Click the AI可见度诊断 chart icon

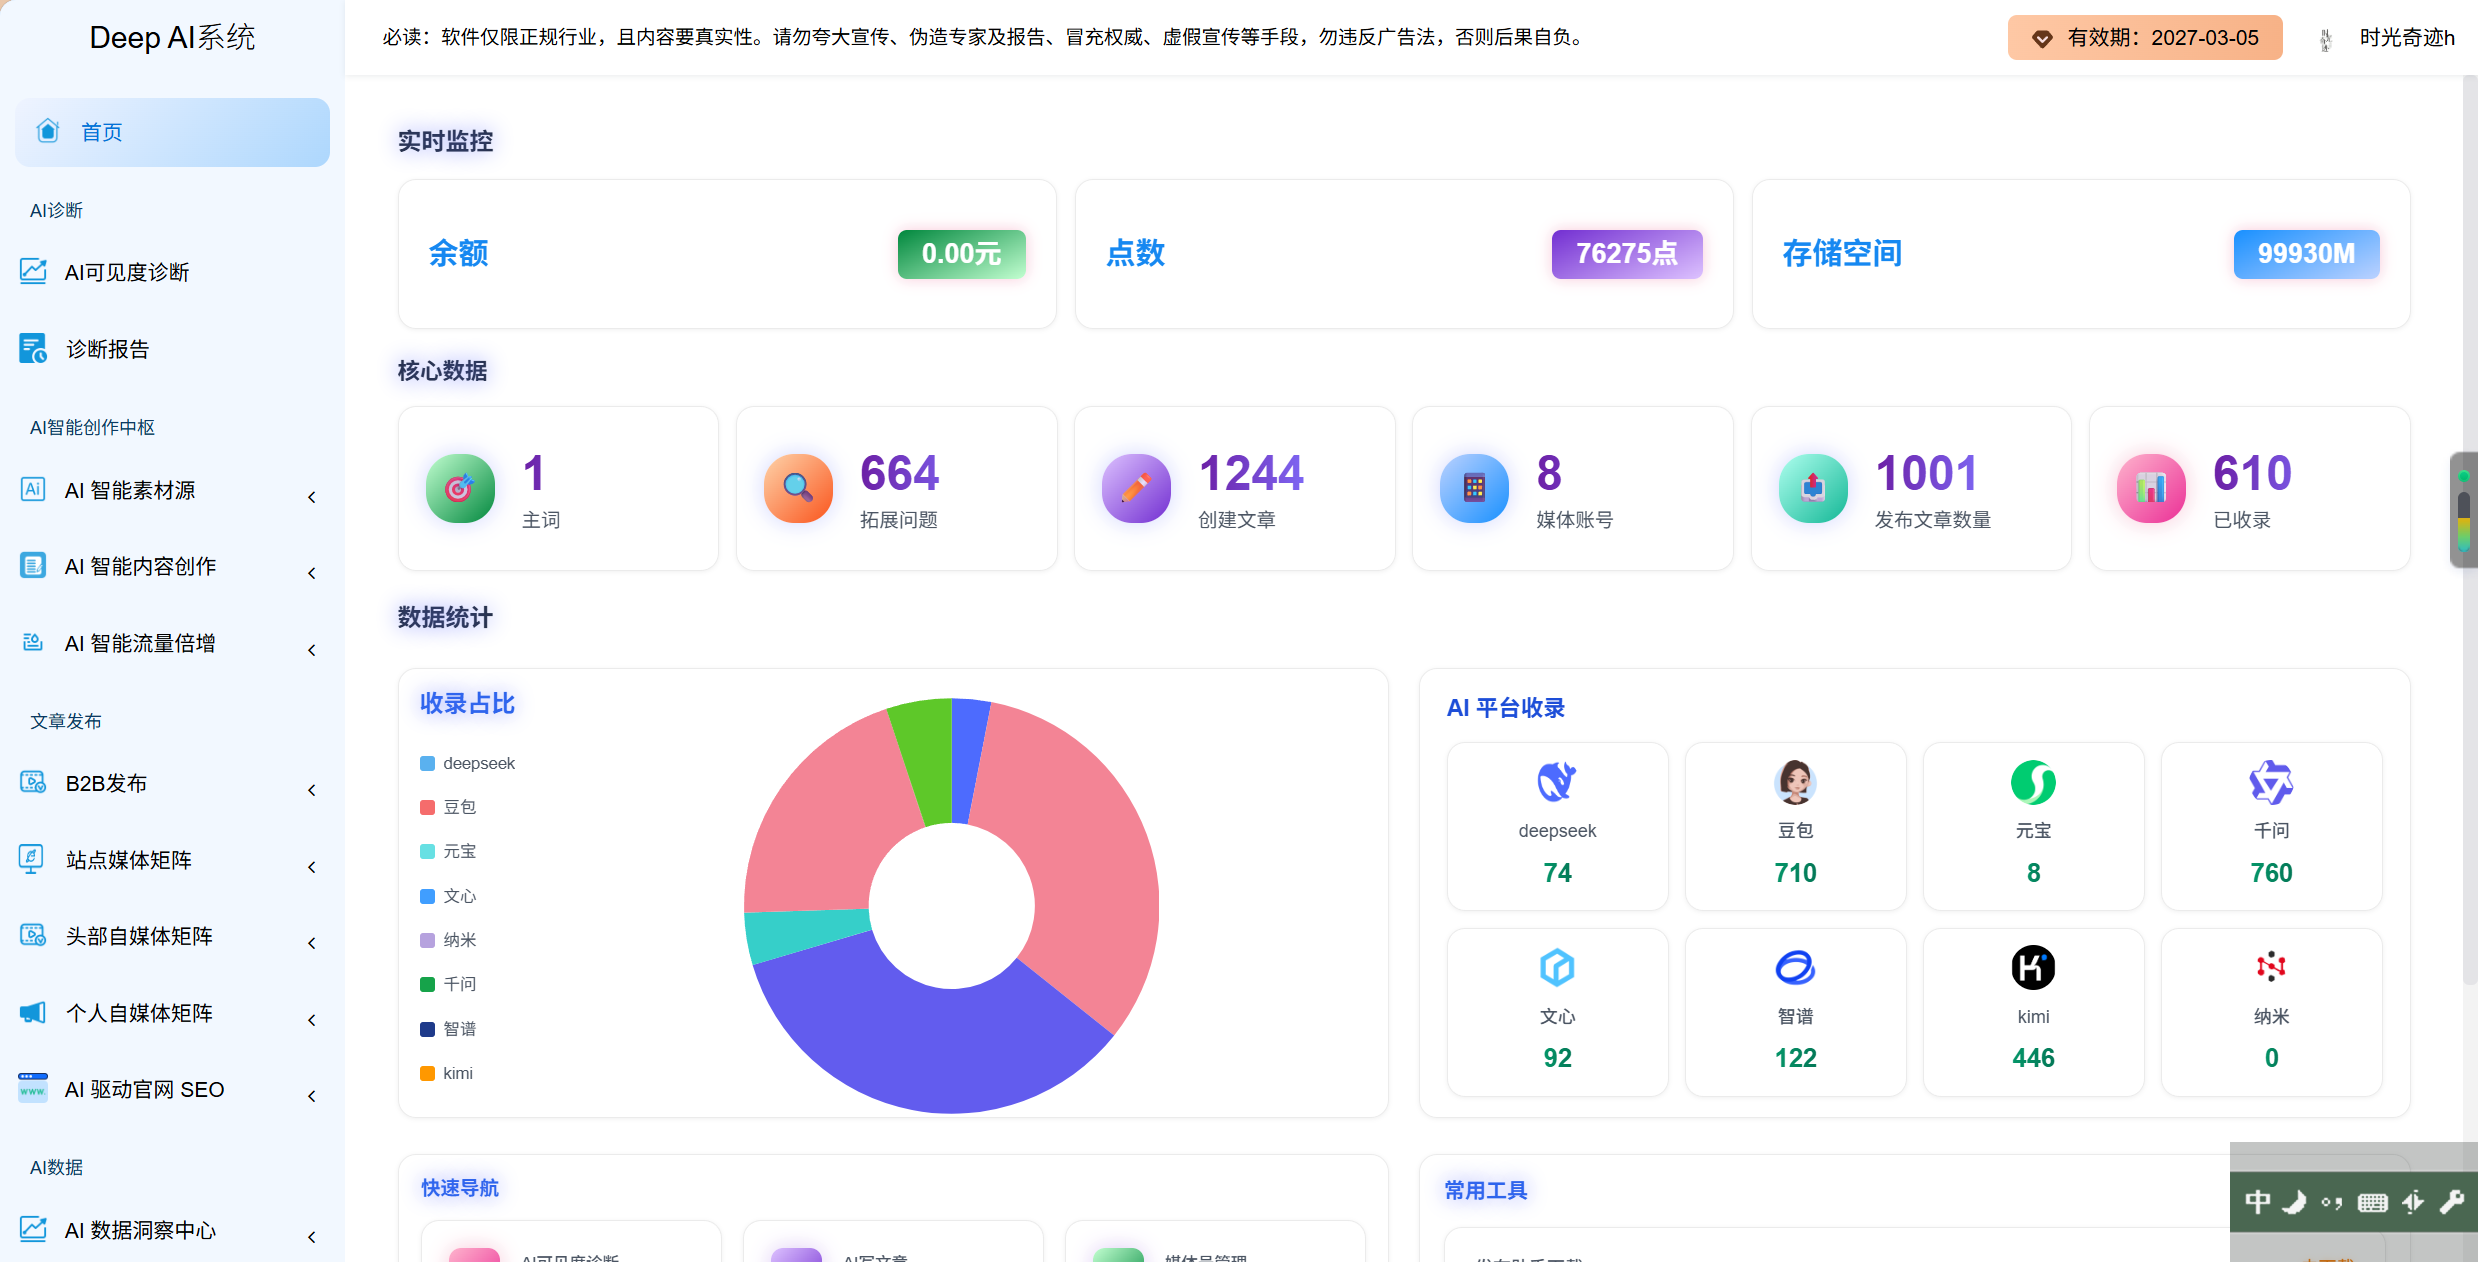point(33,271)
